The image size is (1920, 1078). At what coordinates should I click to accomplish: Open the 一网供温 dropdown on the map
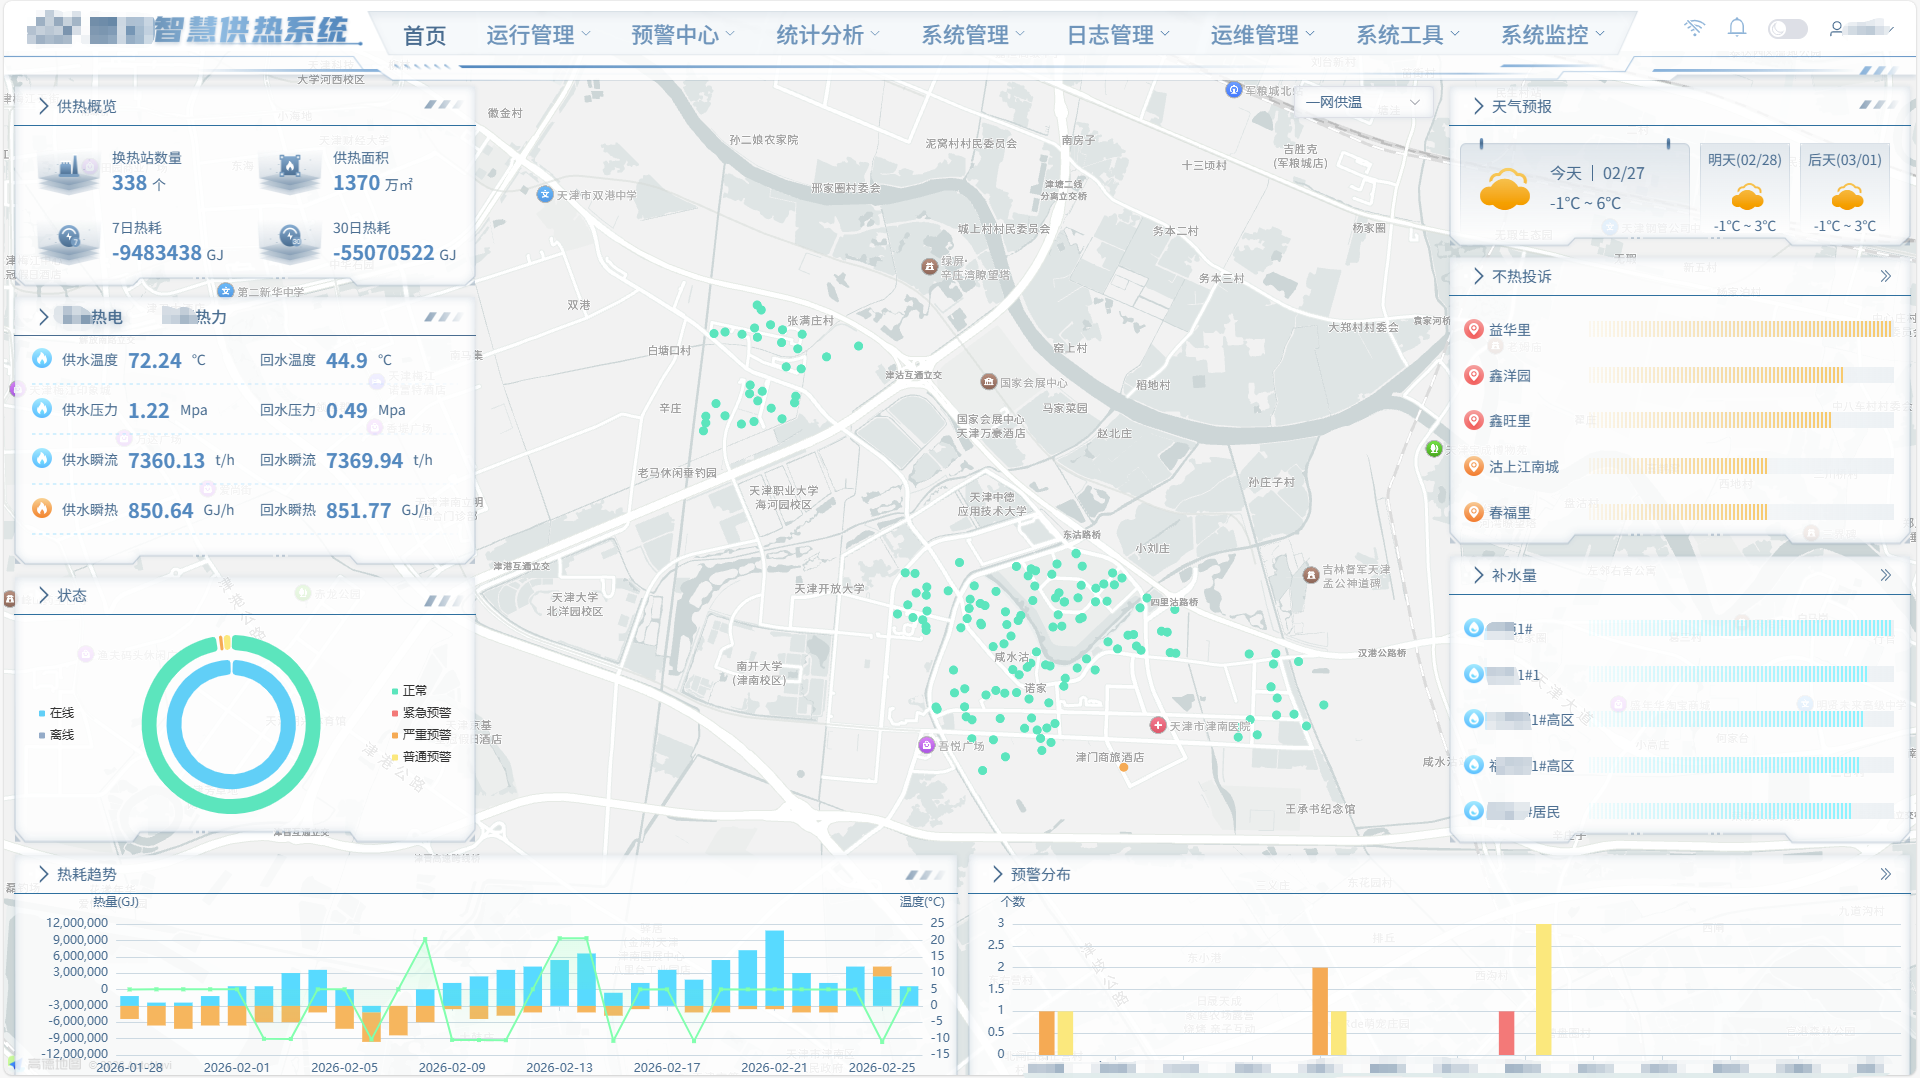point(1364,101)
